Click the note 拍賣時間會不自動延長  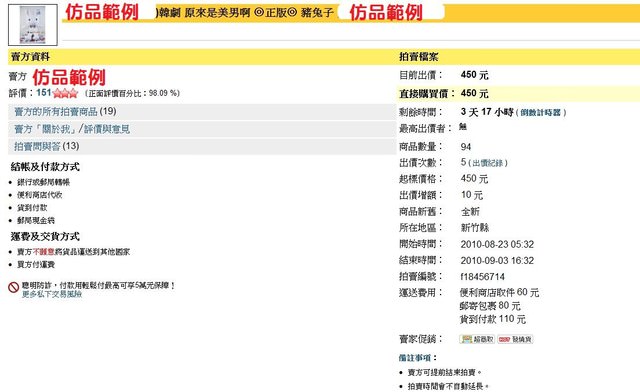[x=449, y=386]
